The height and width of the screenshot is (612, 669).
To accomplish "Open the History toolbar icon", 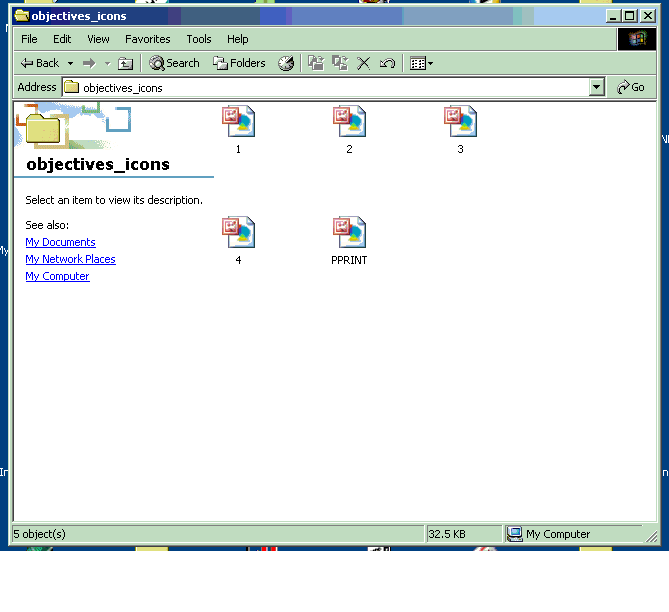I will 286,63.
